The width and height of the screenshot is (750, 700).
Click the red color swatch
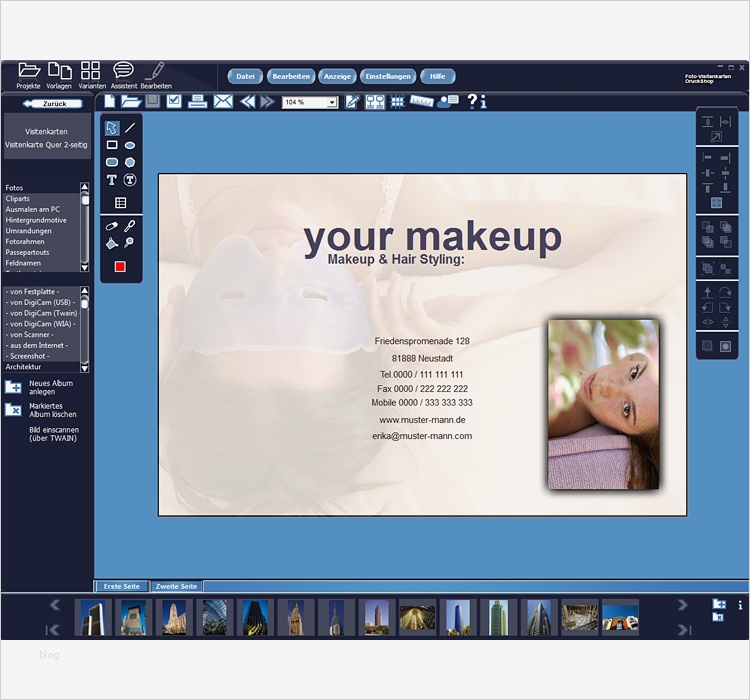[121, 267]
